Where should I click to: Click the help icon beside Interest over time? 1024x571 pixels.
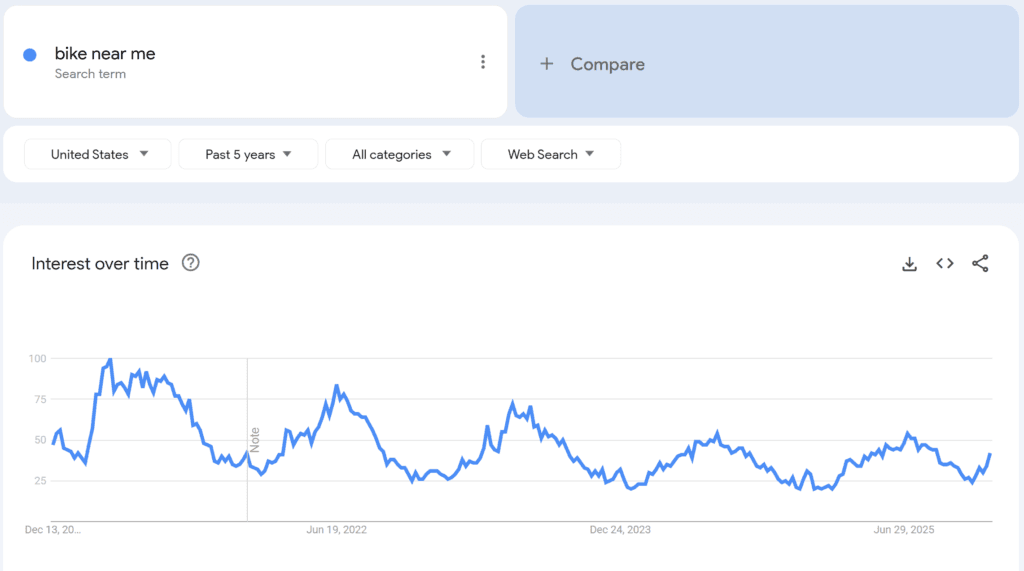(x=191, y=263)
